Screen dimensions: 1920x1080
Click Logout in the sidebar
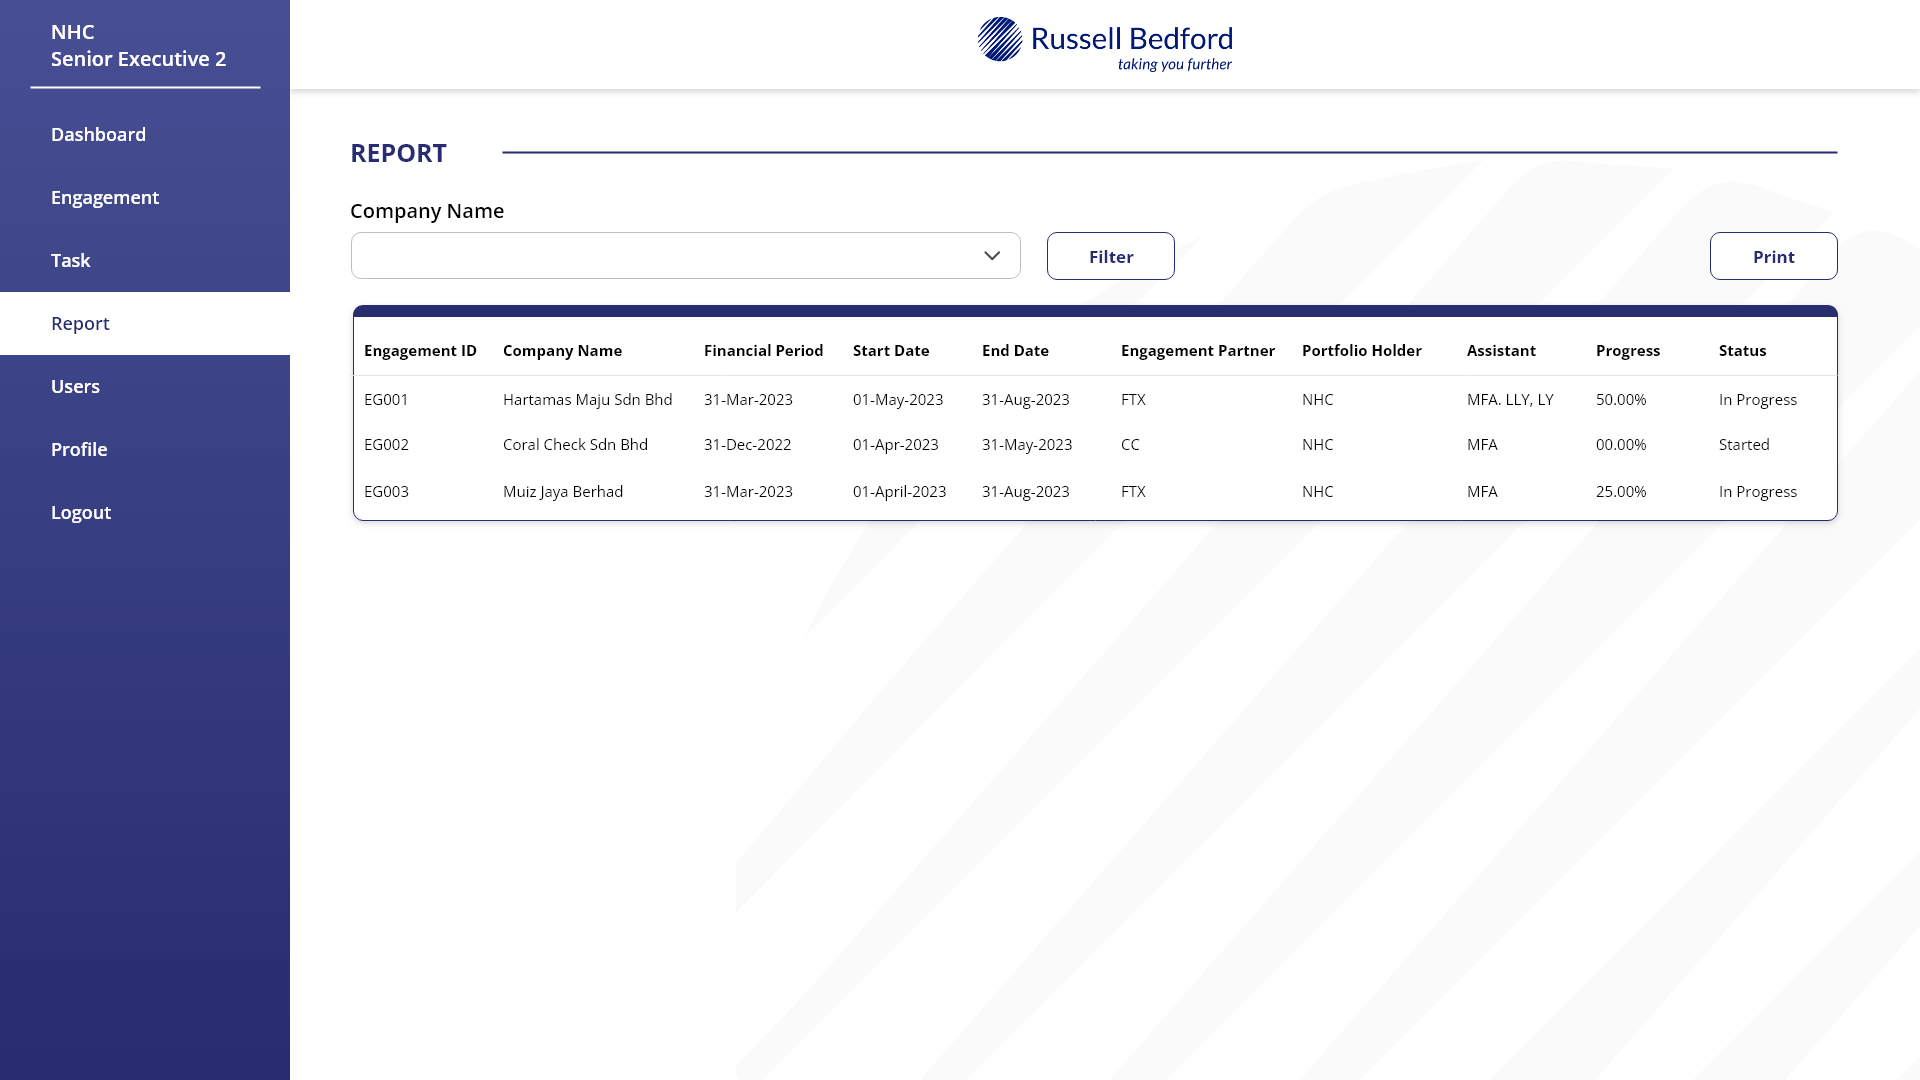81,512
